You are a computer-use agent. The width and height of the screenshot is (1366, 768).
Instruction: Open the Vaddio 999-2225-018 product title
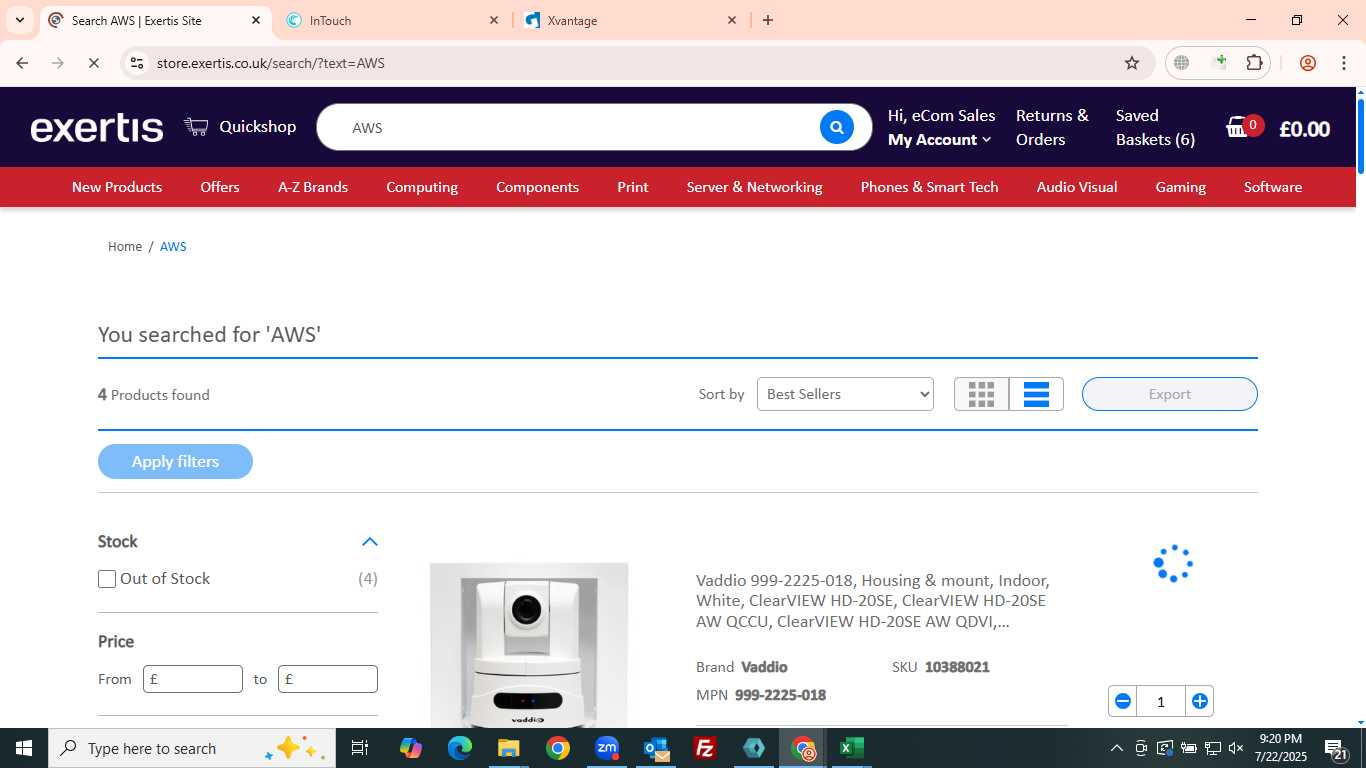[x=873, y=601]
